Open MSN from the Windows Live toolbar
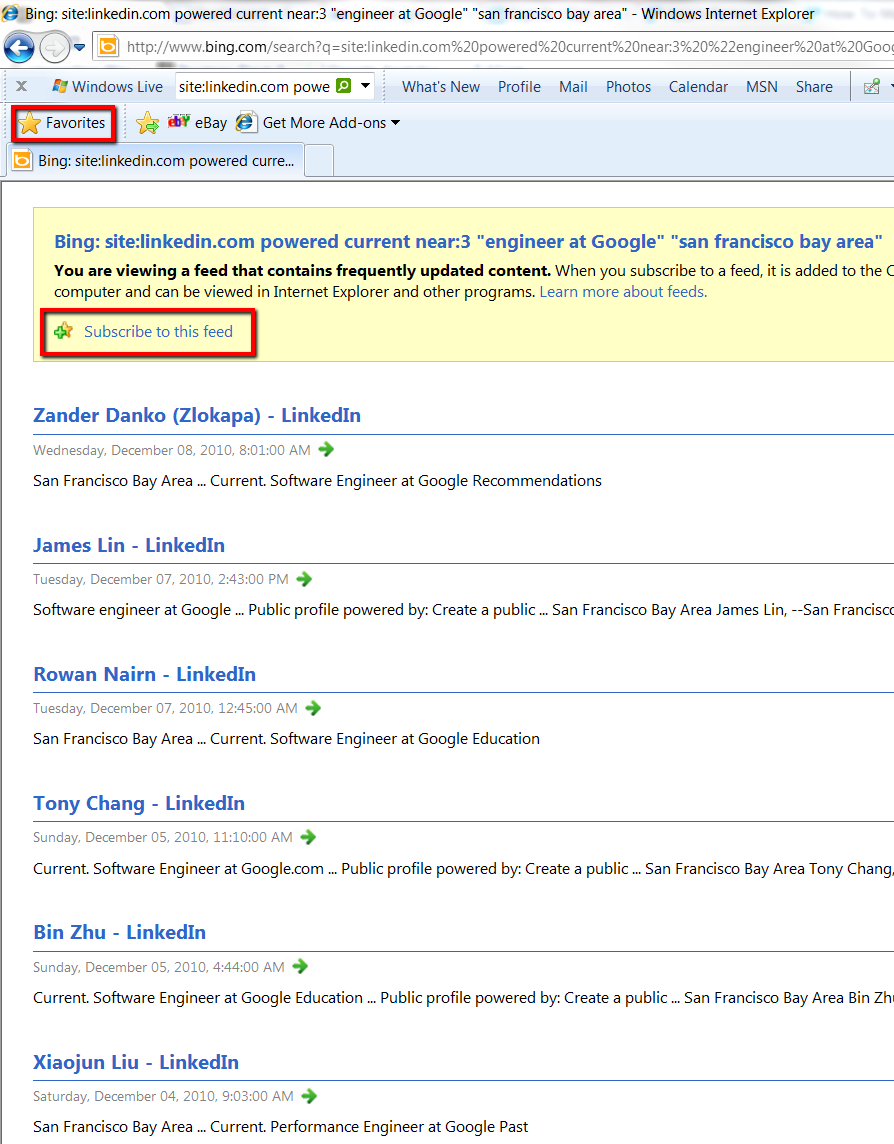Image resolution: width=894 pixels, height=1144 pixels. click(x=761, y=87)
